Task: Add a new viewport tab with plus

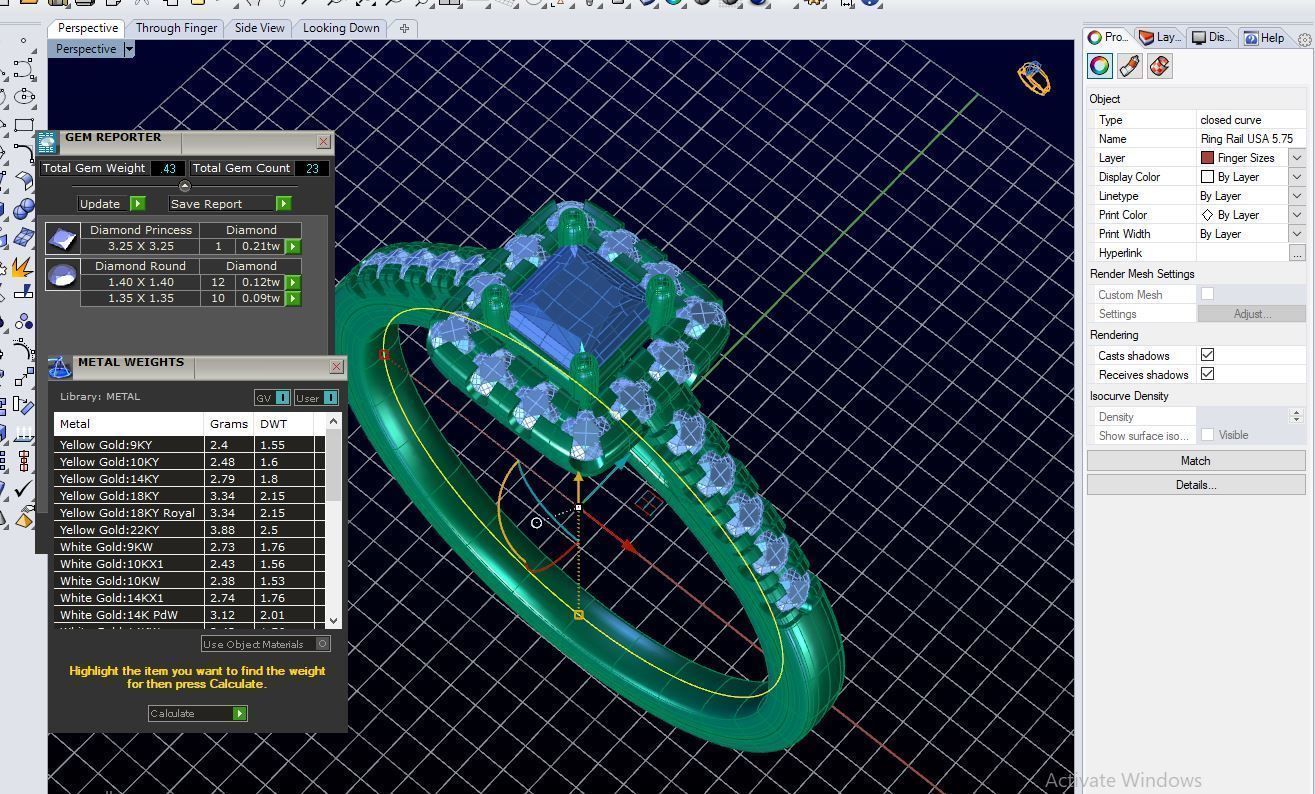Action: point(404,28)
